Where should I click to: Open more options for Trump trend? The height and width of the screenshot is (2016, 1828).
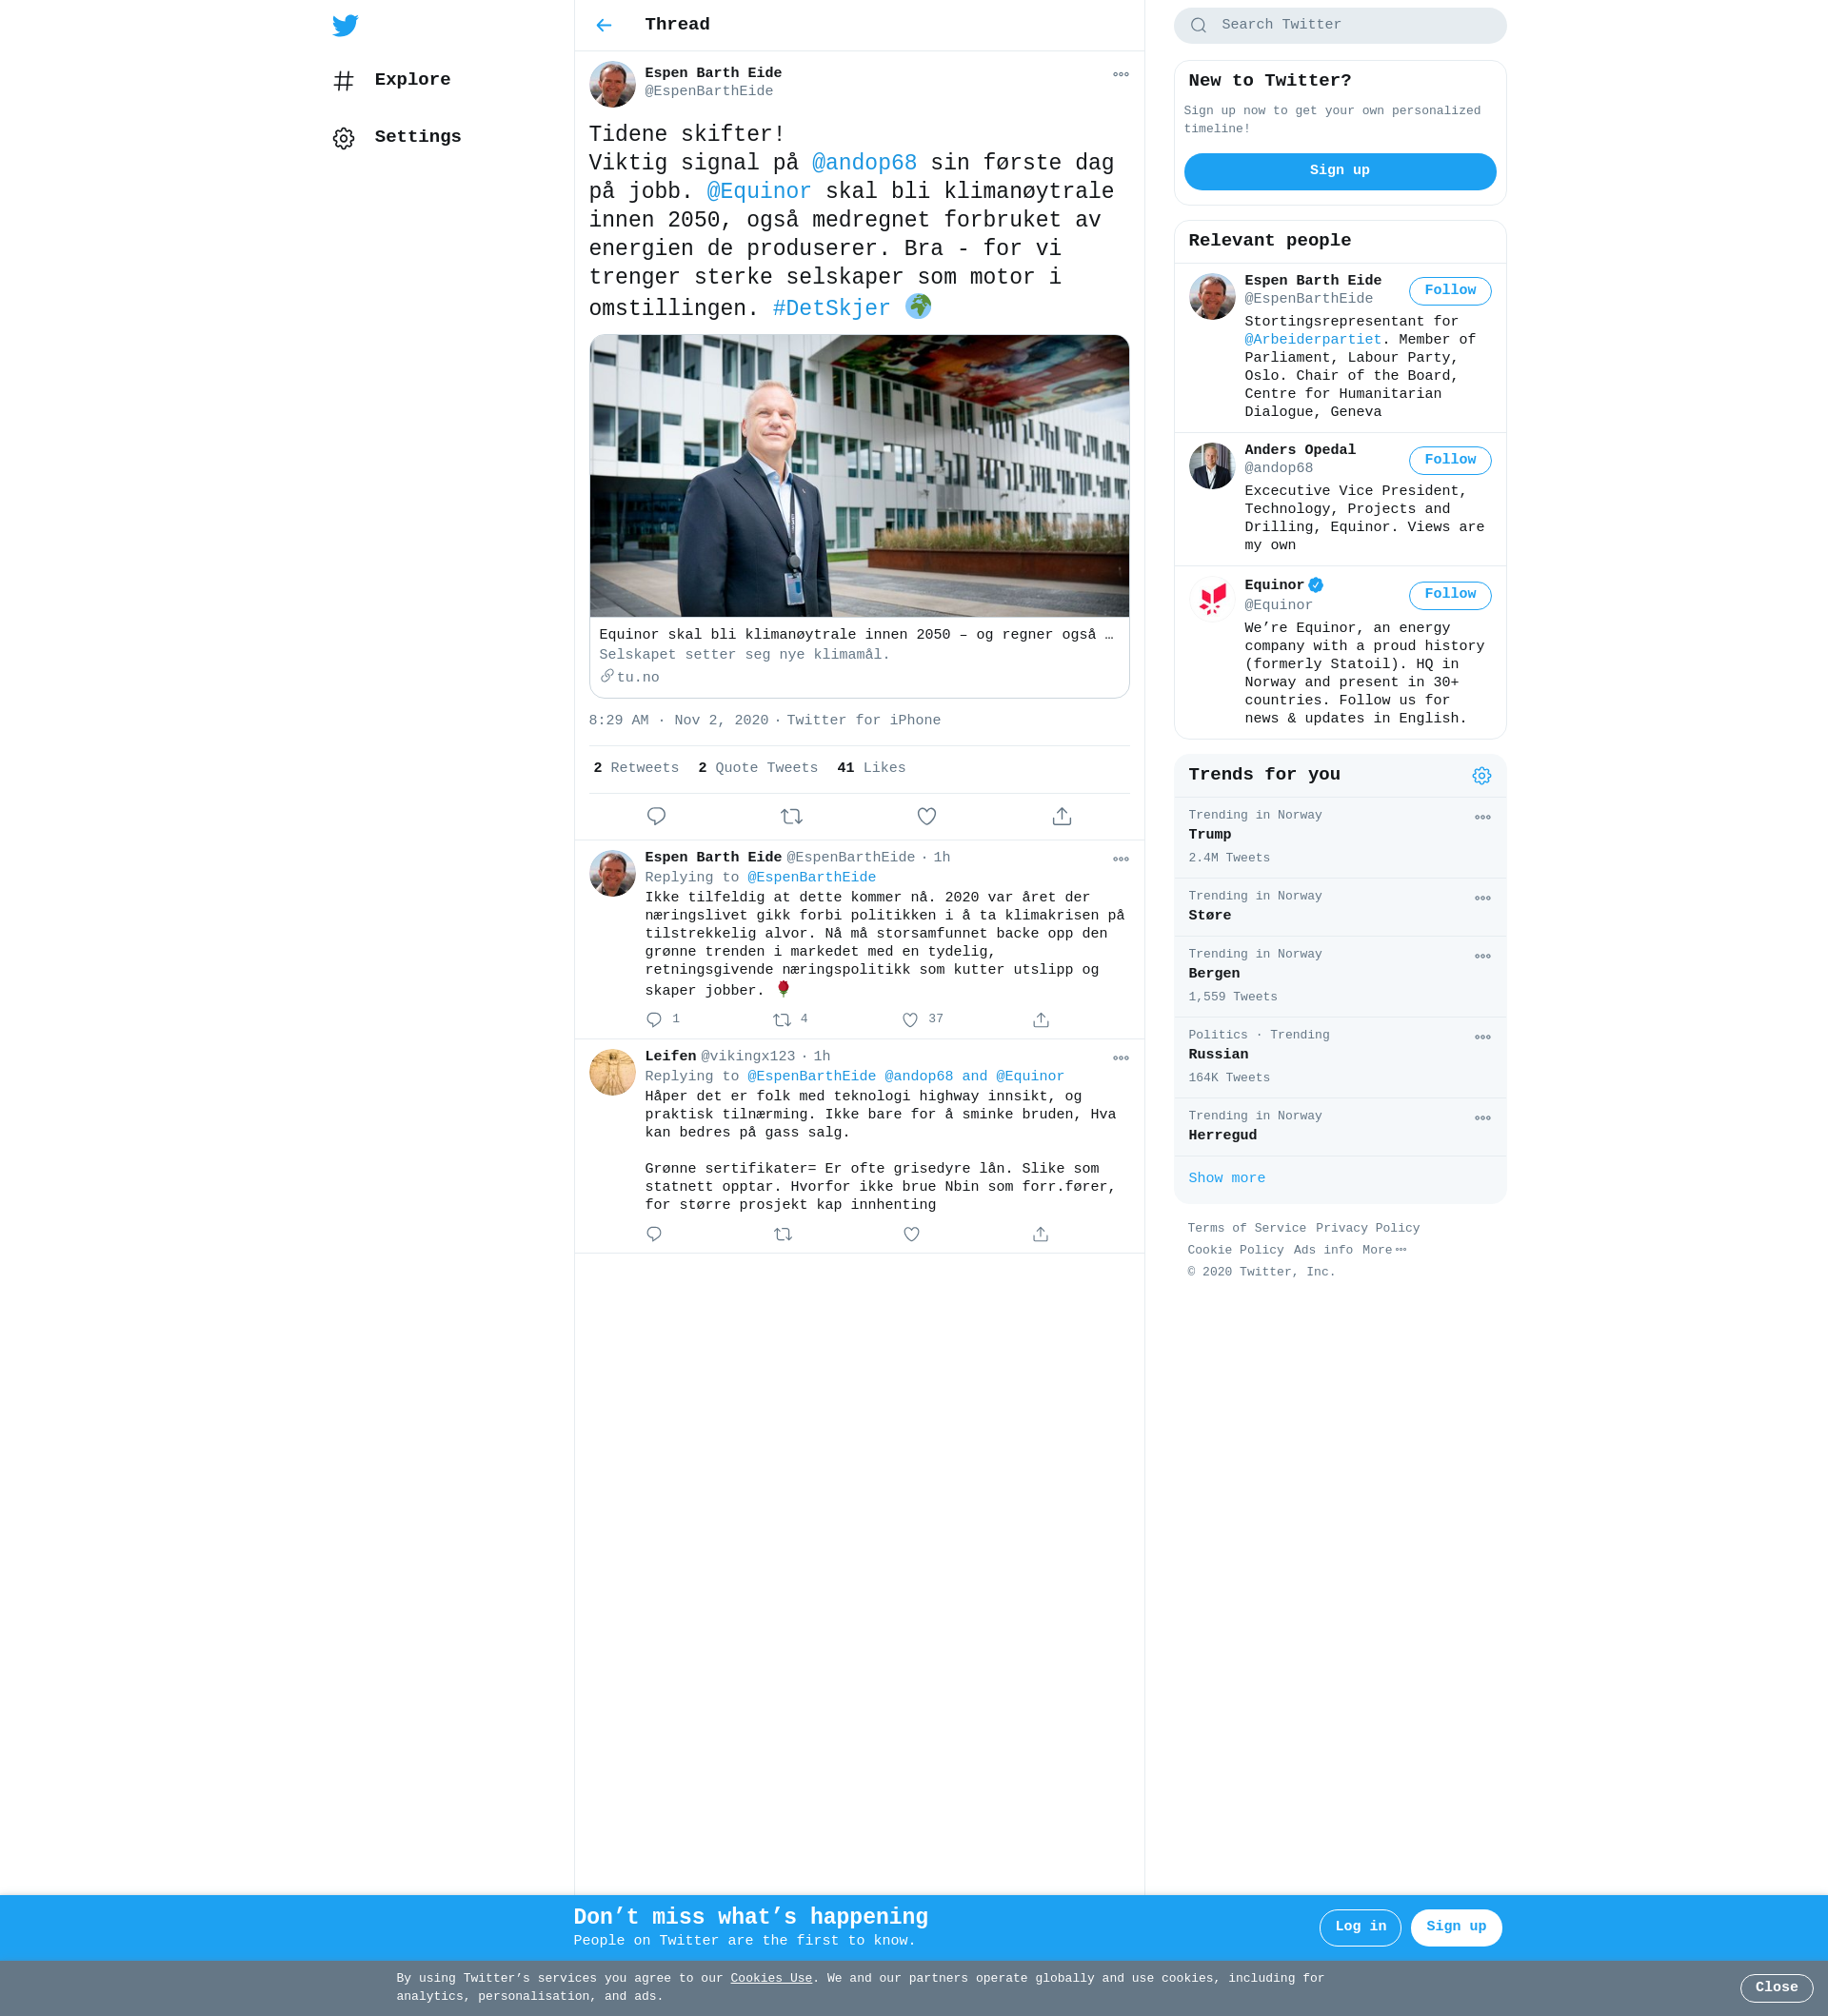click(1482, 817)
